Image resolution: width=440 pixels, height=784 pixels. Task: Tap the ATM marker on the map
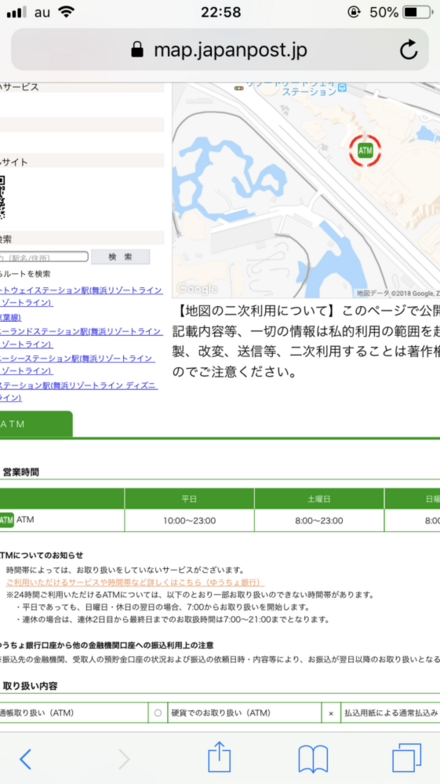pyautogui.click(x=365, y=150)
